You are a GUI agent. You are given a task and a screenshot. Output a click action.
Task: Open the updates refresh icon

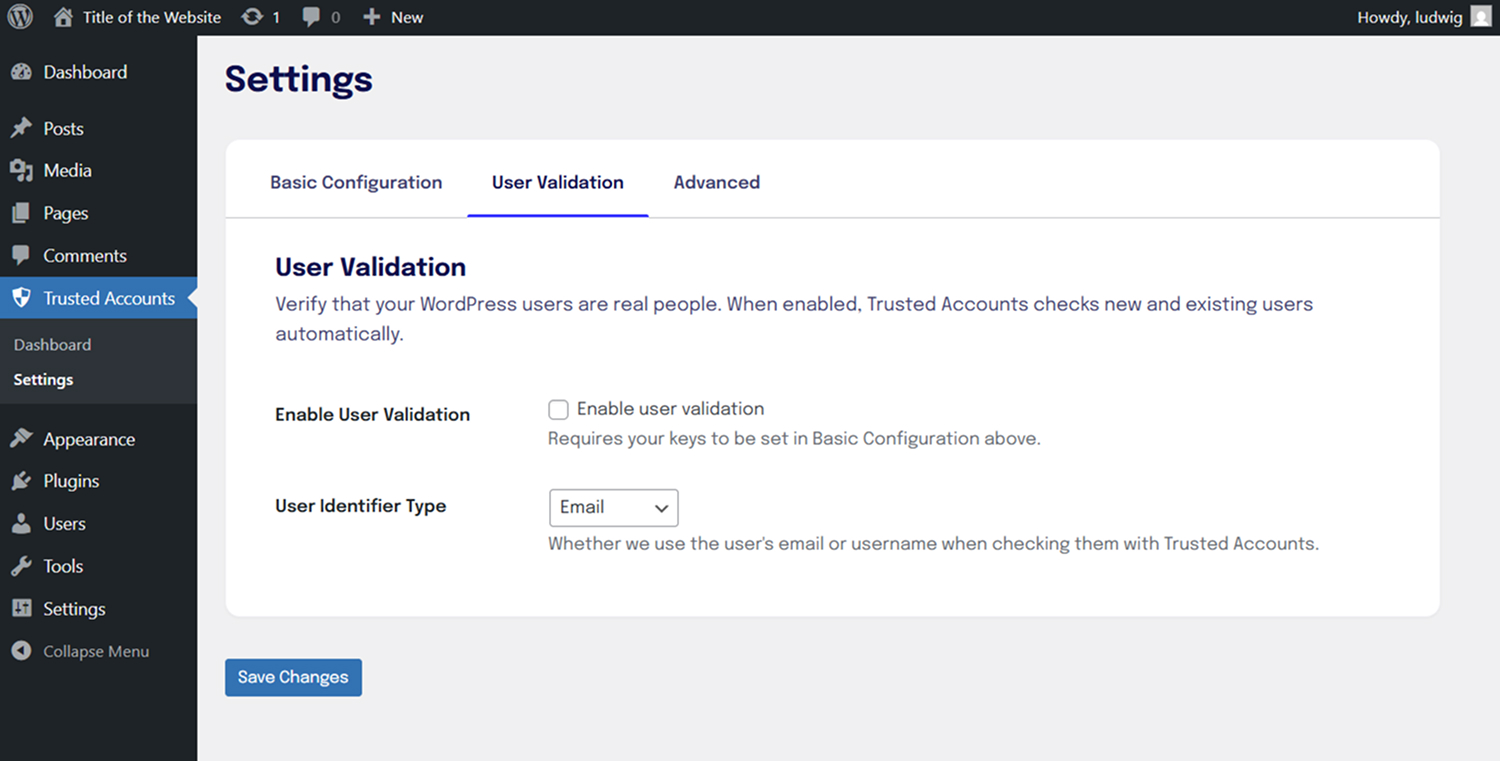pos(253,17)
